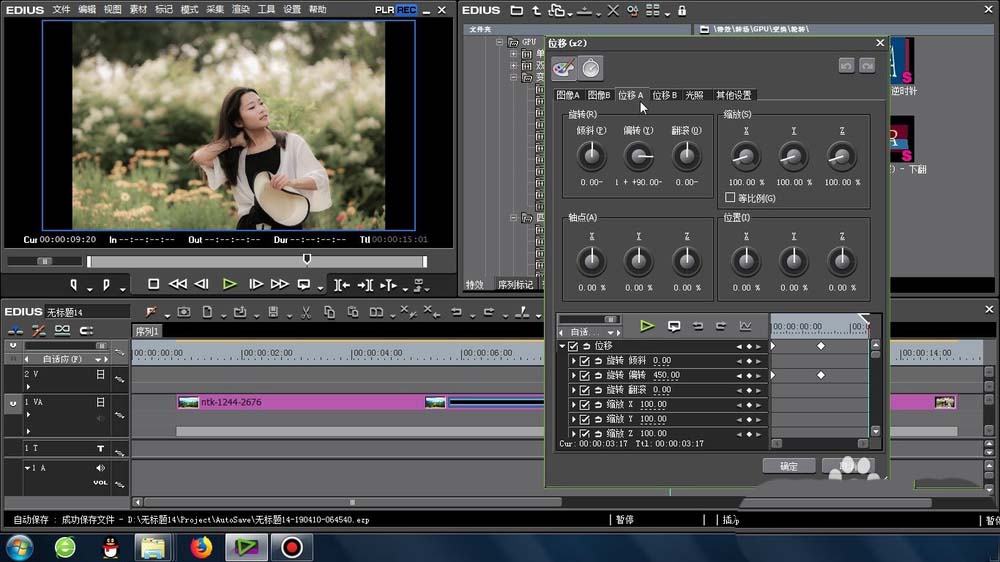The image size is (1000, 562).
Task: Click the delete X icon in the bin toolbar
Action: (x=612, y=10)
